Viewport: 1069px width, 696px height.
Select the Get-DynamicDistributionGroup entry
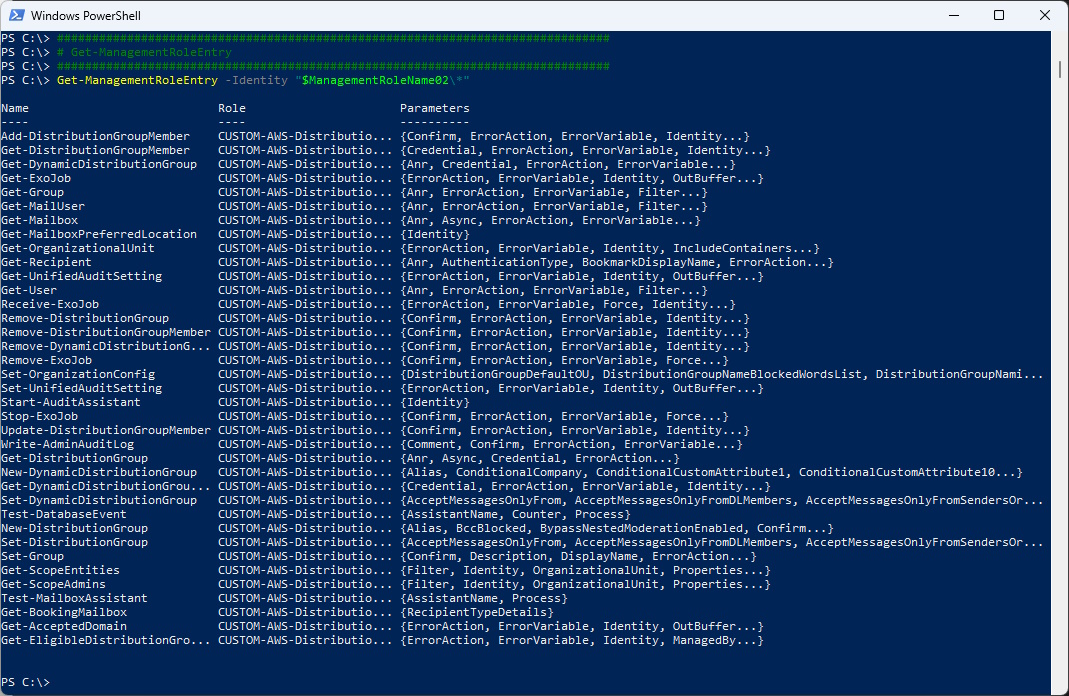click(x=99, y=164)
